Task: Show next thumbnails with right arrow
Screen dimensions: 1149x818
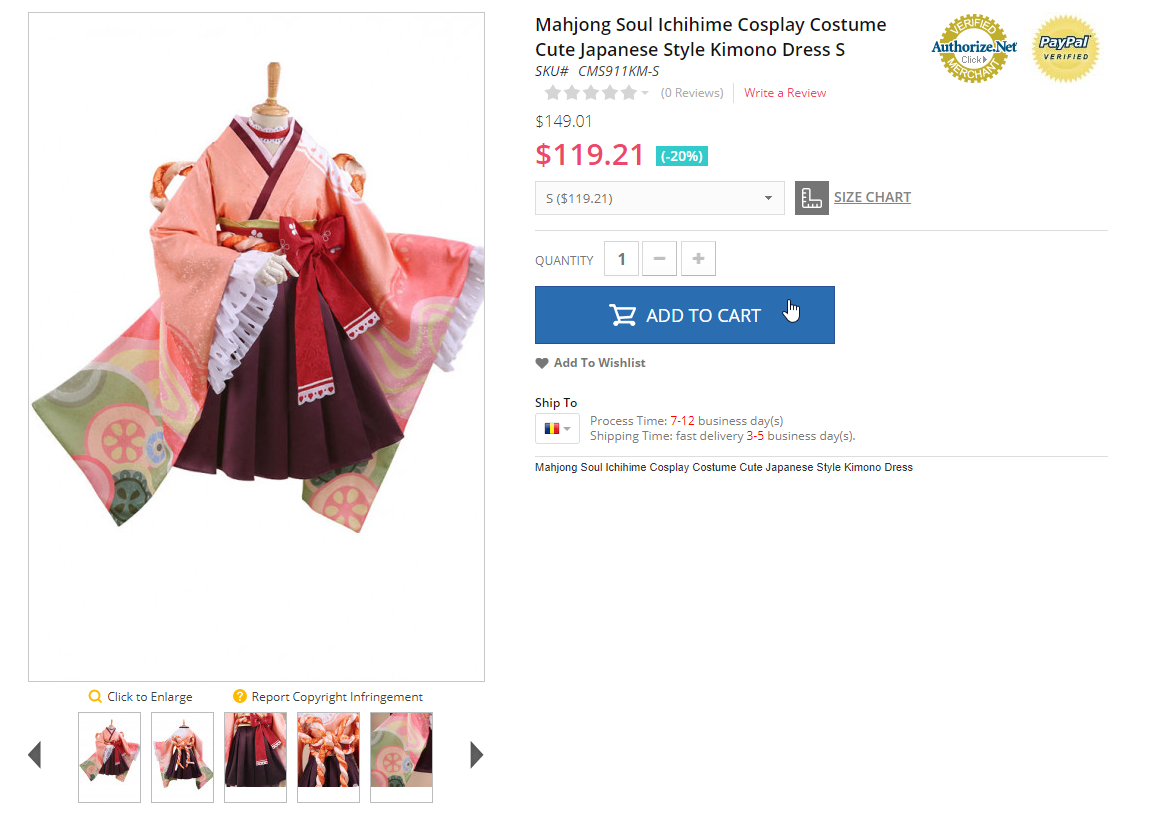Action: pyautogui.click(x=476, y=755)
